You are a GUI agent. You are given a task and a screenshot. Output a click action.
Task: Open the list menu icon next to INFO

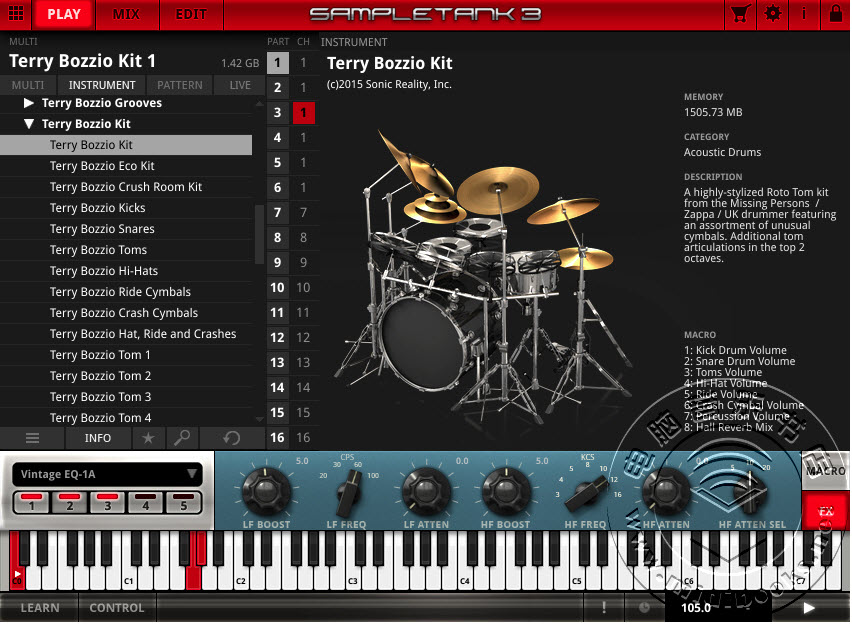(32, 438)
